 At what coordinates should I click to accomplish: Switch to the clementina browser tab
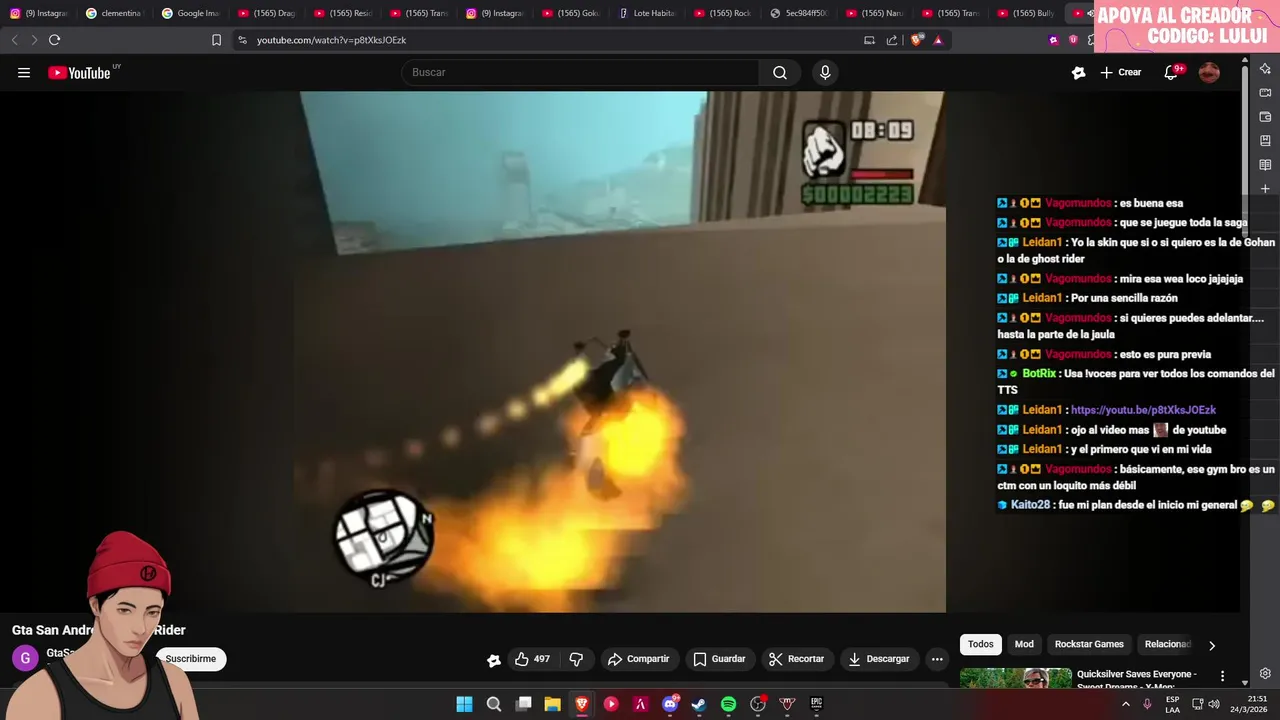click(114, 13)
